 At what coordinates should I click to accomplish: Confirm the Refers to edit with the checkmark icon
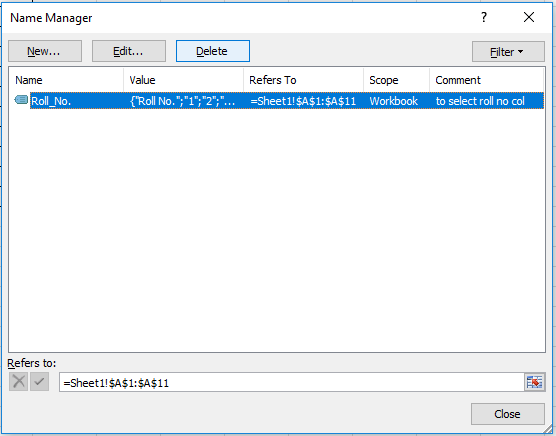click(39, 382)
